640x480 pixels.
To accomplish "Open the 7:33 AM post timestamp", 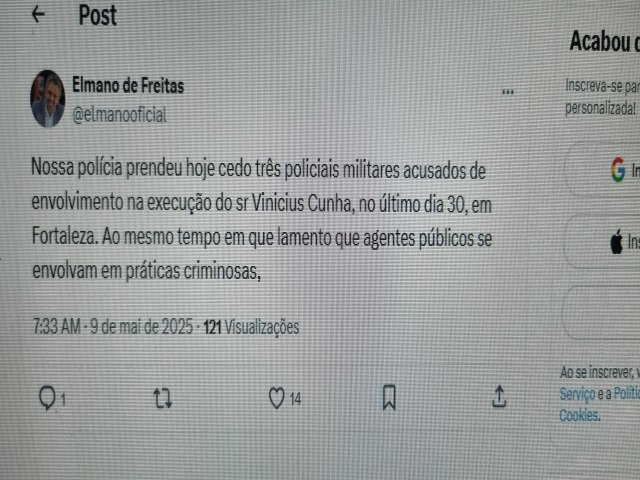I will pyautogui.click(x=57, y=327).
